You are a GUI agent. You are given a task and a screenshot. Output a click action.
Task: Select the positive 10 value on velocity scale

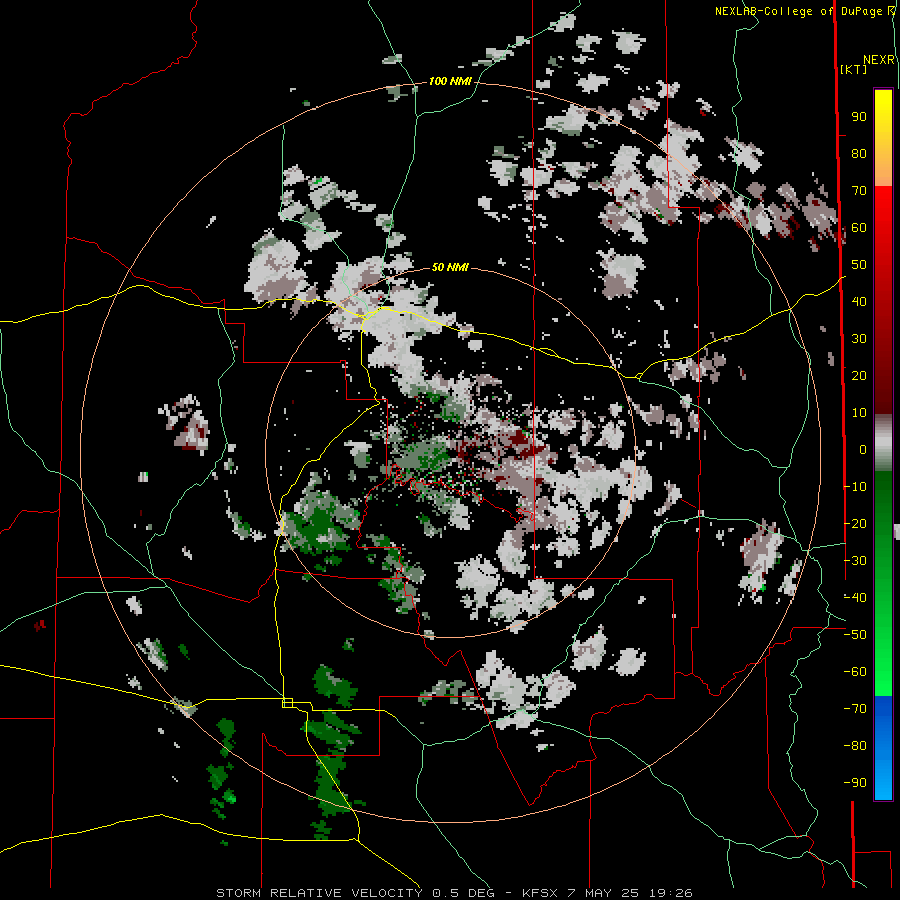859,413
